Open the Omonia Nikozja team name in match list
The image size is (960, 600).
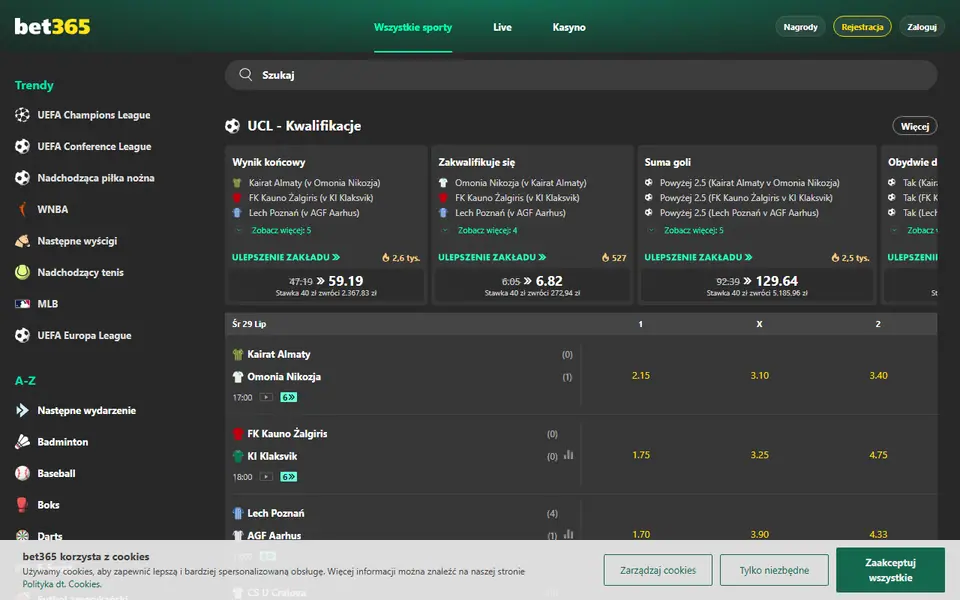click(283, 377)
